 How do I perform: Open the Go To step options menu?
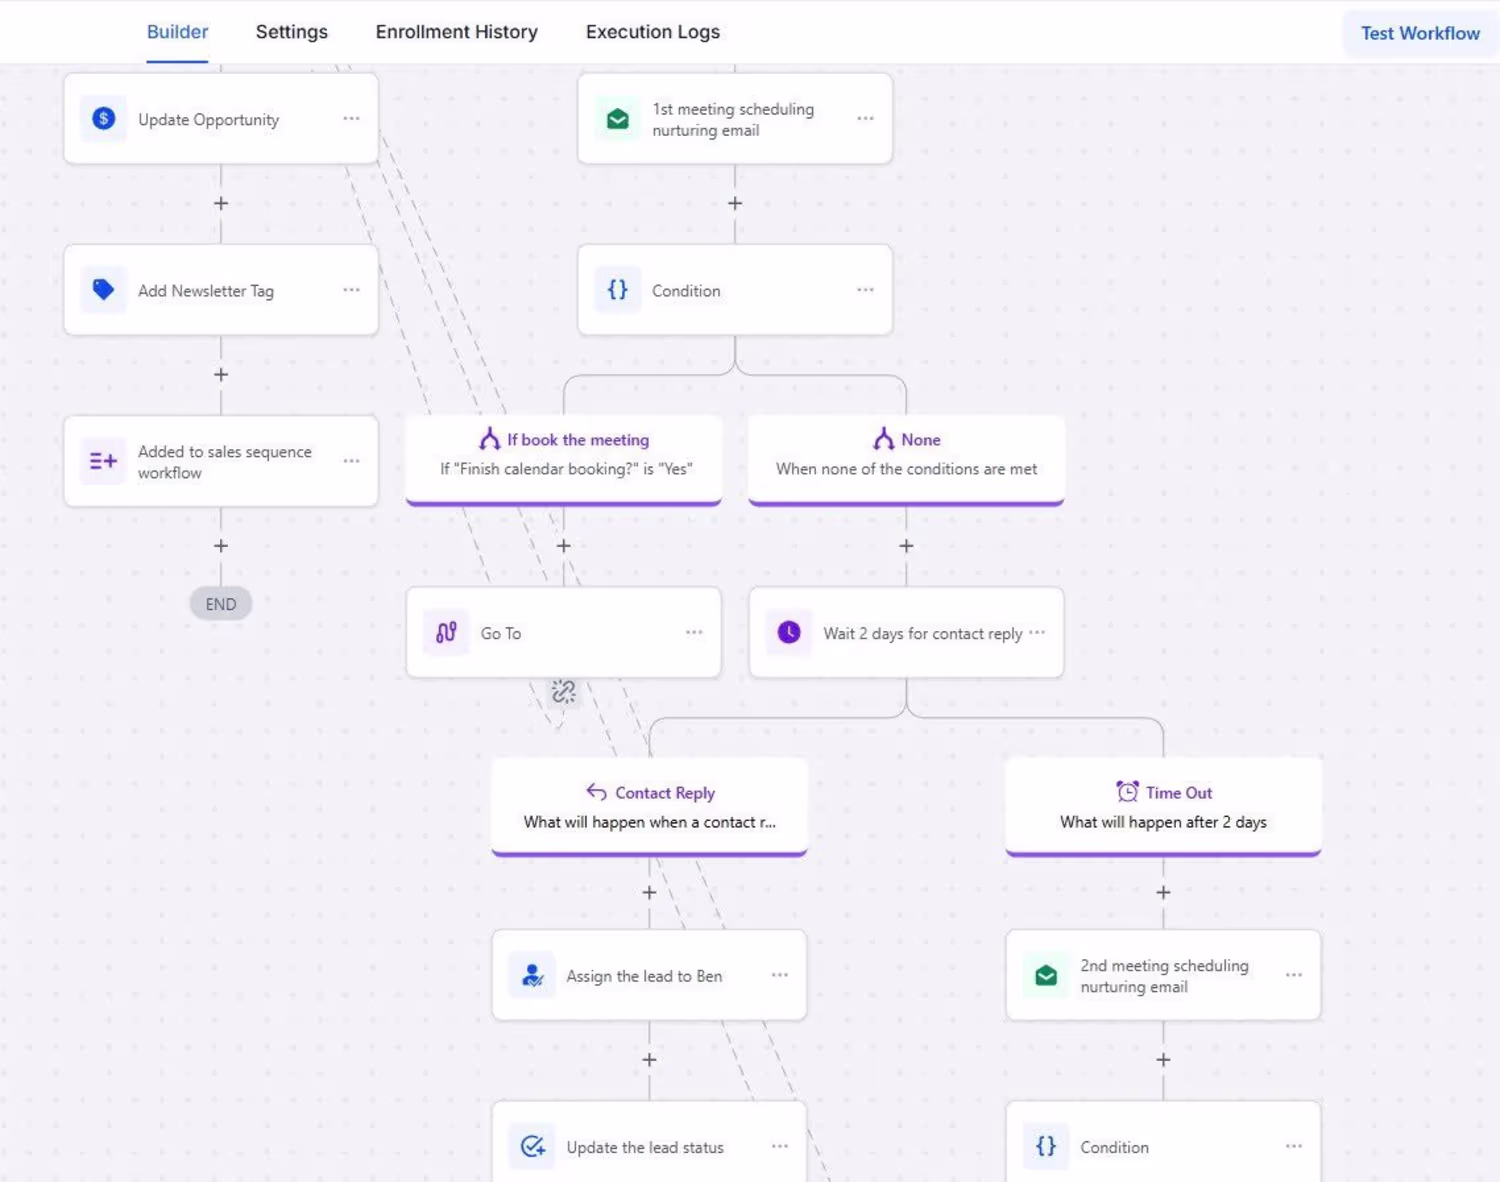pyautogui.click(x=694, y=633)
